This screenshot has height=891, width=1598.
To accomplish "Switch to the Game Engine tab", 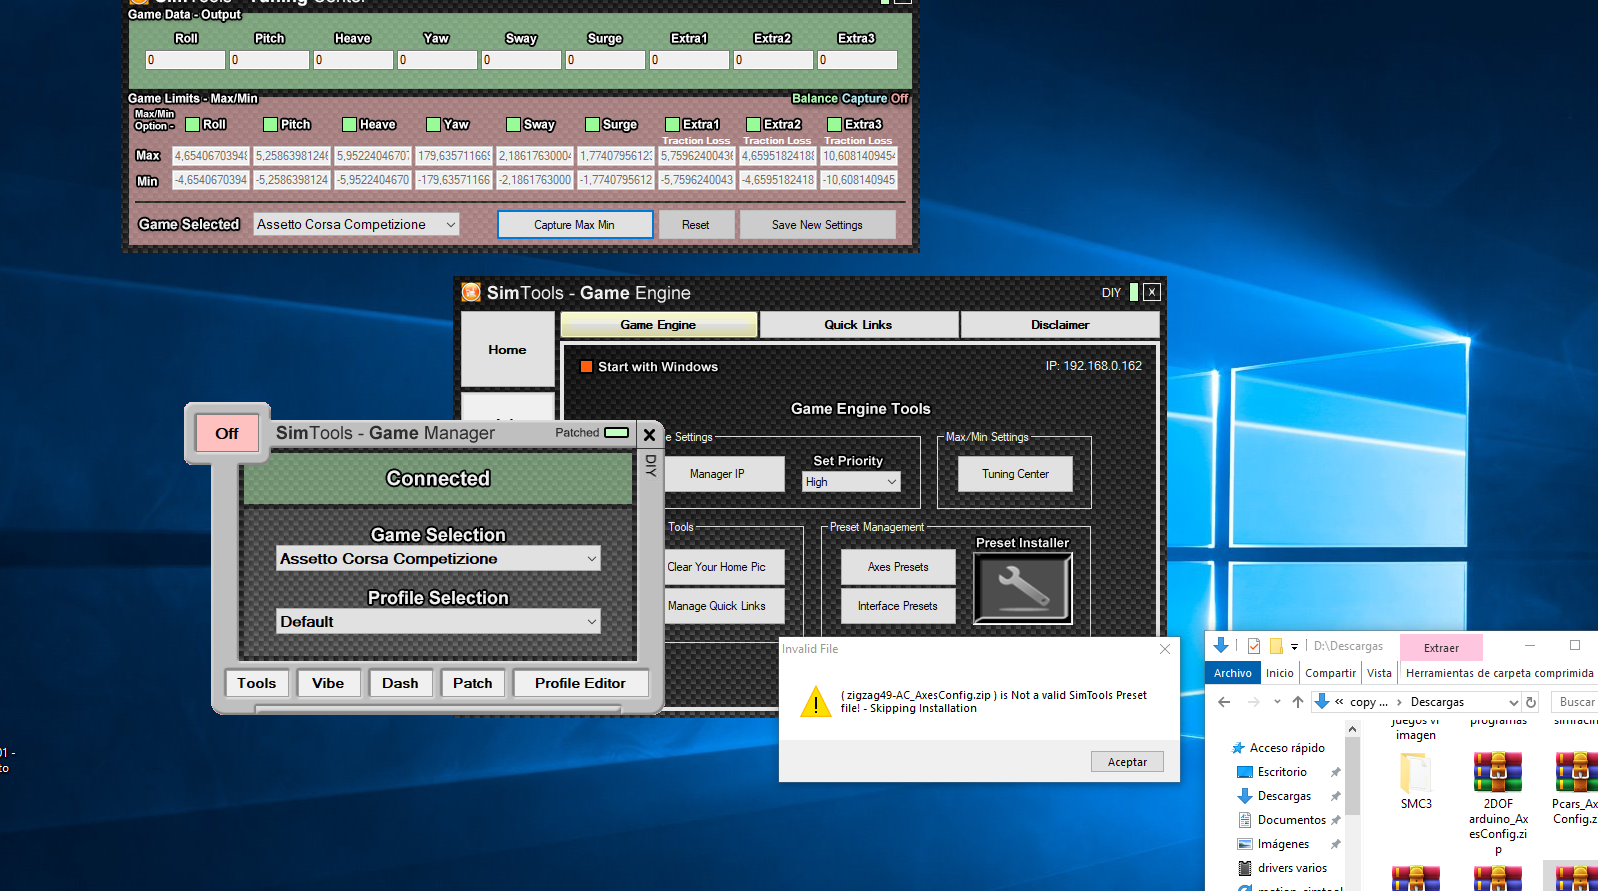I will pos(658,325).
